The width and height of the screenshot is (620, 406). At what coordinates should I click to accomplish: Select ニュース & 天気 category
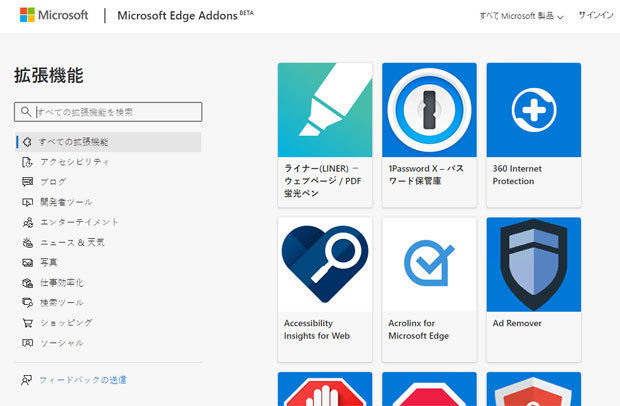coord(71,242)
